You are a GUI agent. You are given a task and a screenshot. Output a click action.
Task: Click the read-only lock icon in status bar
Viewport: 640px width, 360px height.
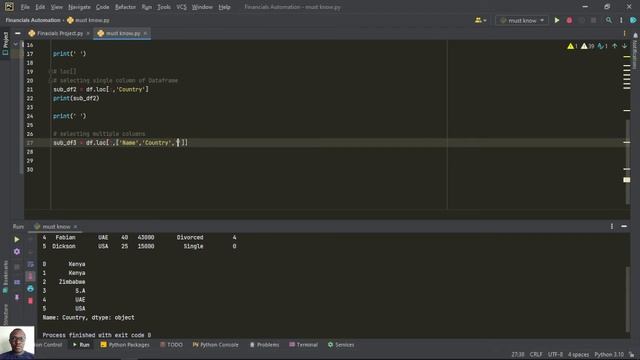(x=632, y=355)
